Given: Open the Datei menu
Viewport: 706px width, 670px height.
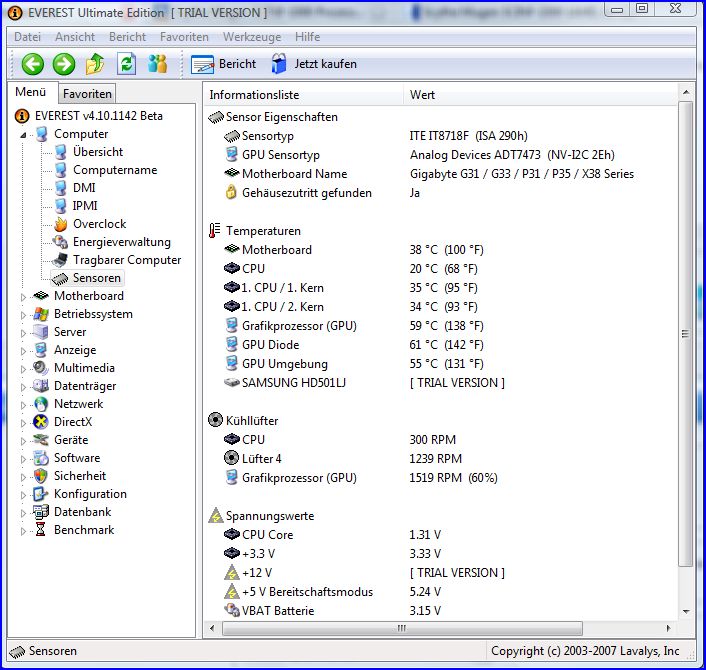Looking at the screenshot, I should pyautogui.click(x=27, y=37).
